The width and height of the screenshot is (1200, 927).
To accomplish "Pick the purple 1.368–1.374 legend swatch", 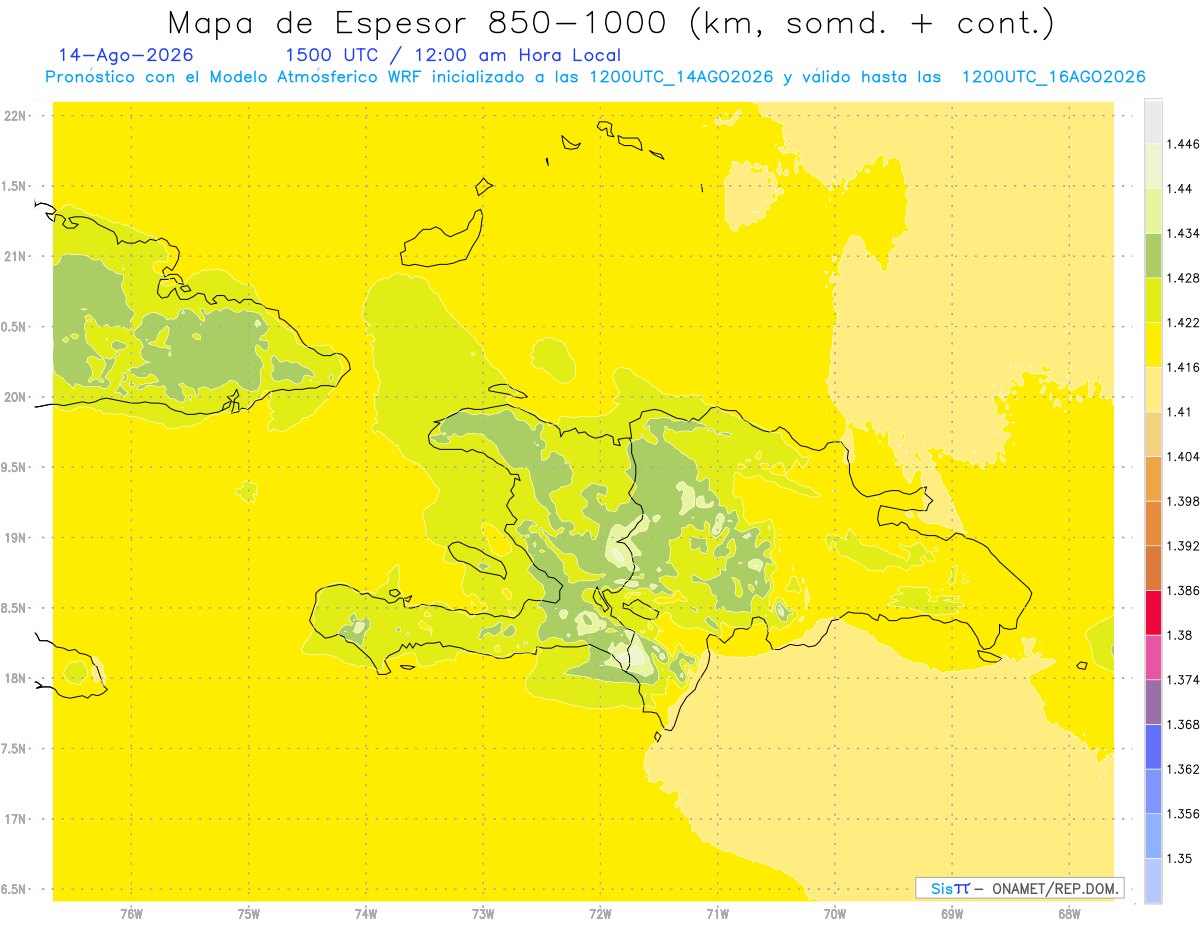I will point(1153,702).
